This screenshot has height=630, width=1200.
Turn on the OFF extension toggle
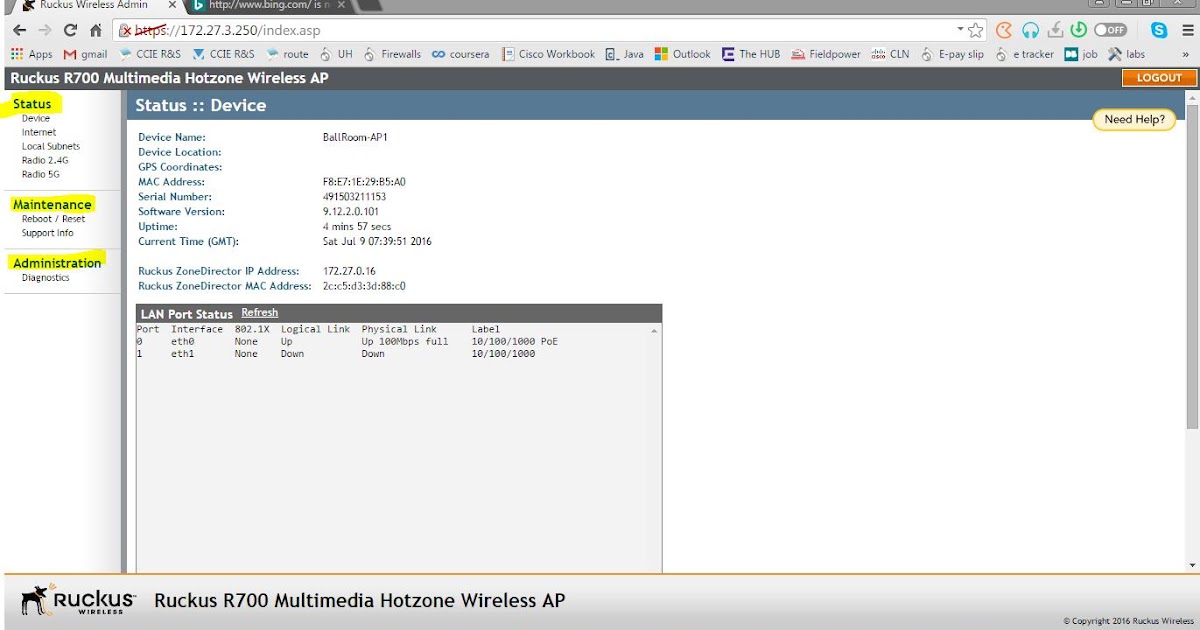pos(1110,30)
